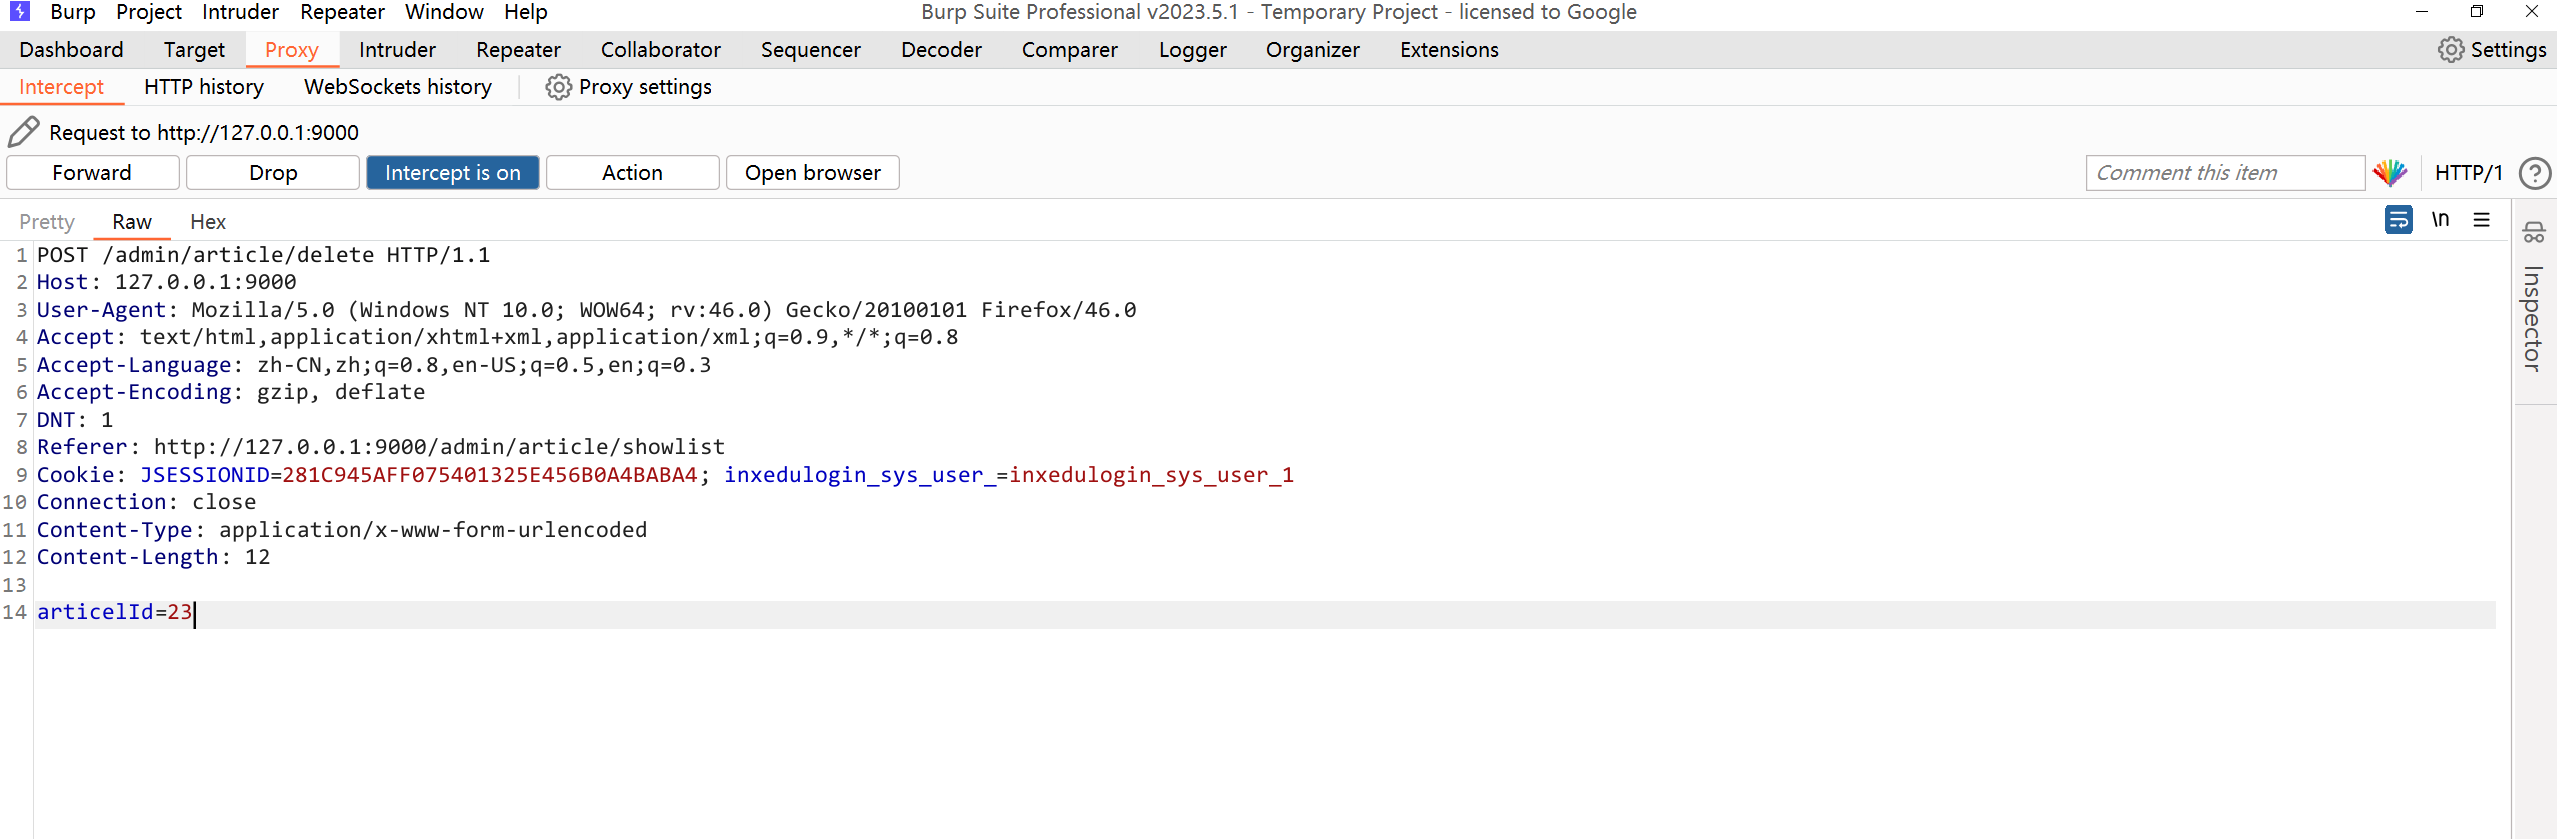
Task: Select the Proxy main tab
Action: (292, 50)
